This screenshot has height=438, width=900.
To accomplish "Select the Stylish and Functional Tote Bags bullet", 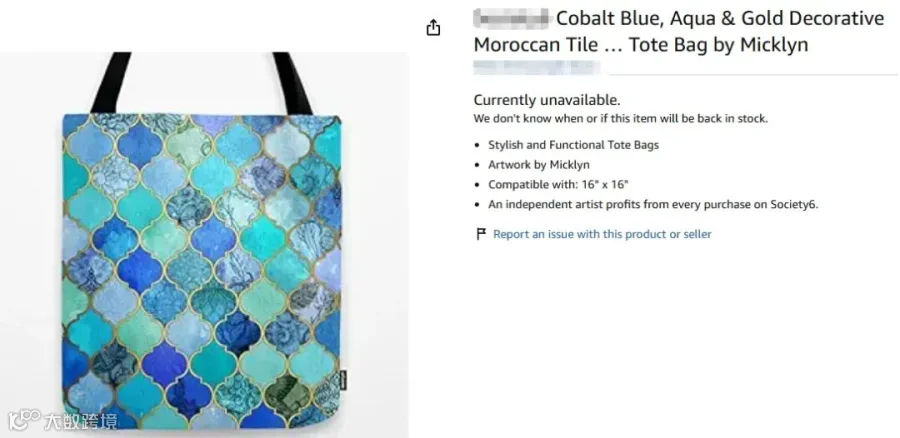I will pos(573,145).
